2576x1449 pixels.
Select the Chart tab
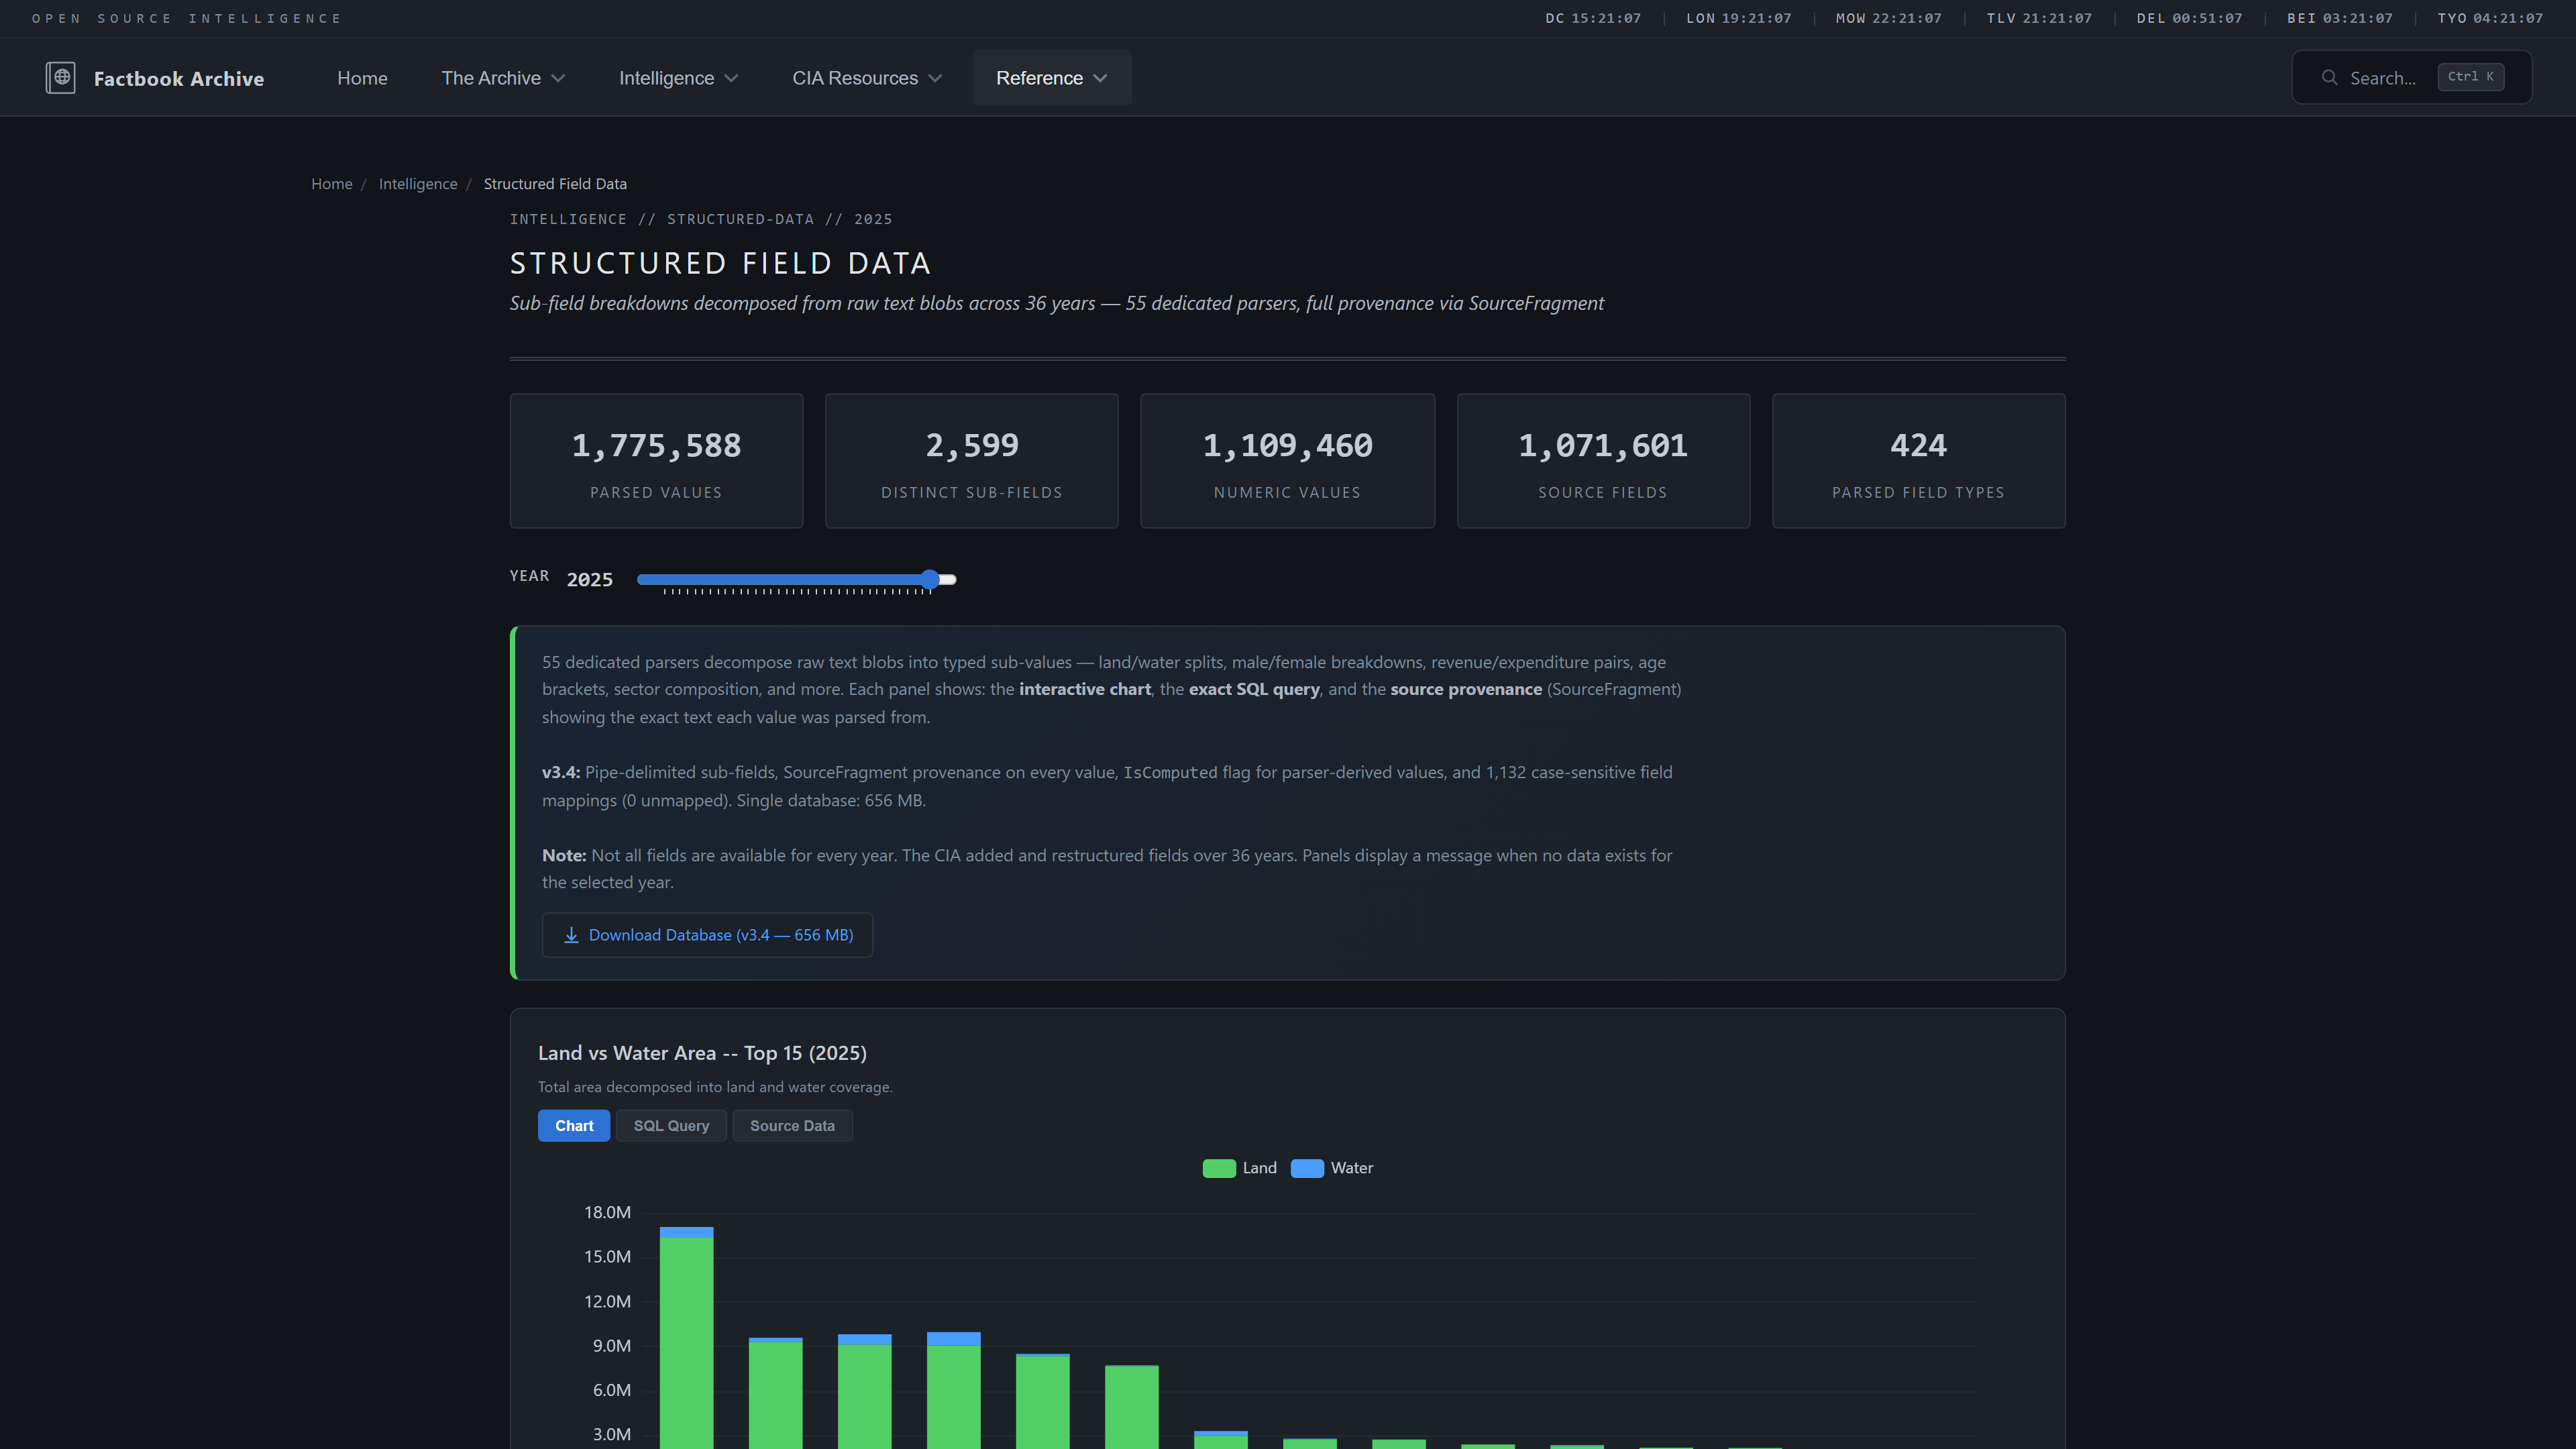(573, 1125)
